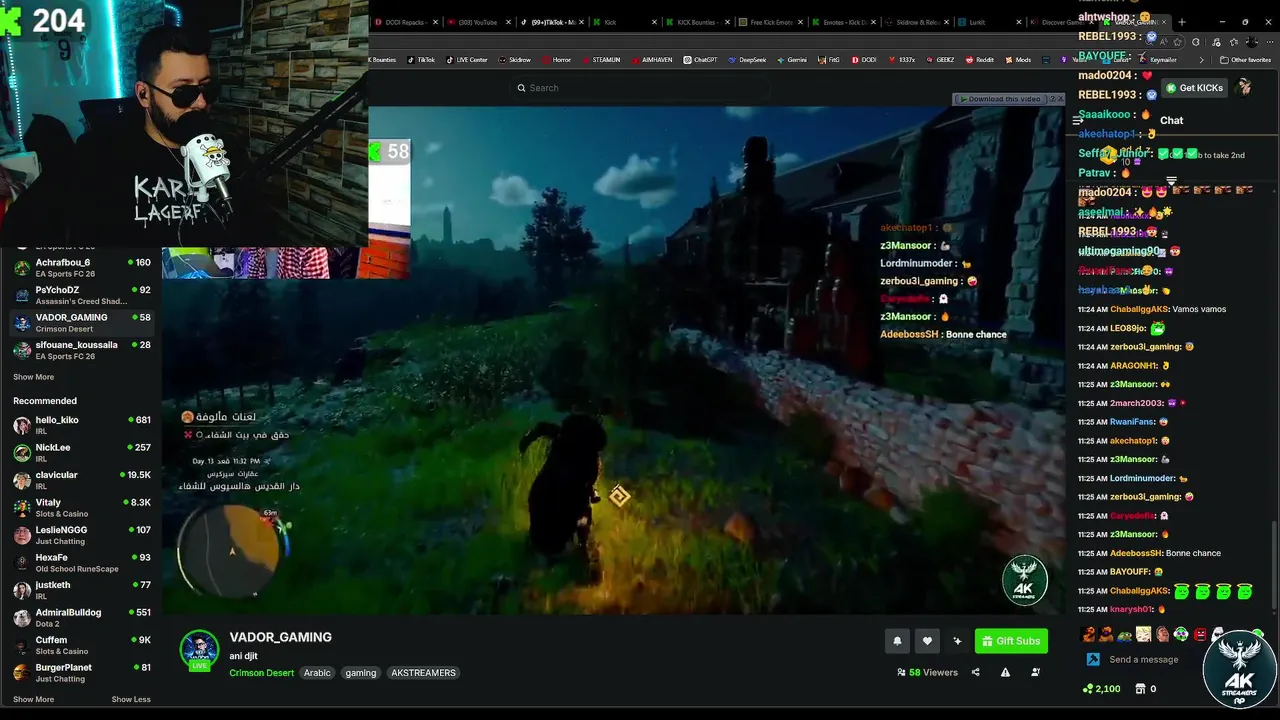This screenshot has height=720, width=1280.
Task: Open the DeepSeek bookmark
Action: coord(748,60)
